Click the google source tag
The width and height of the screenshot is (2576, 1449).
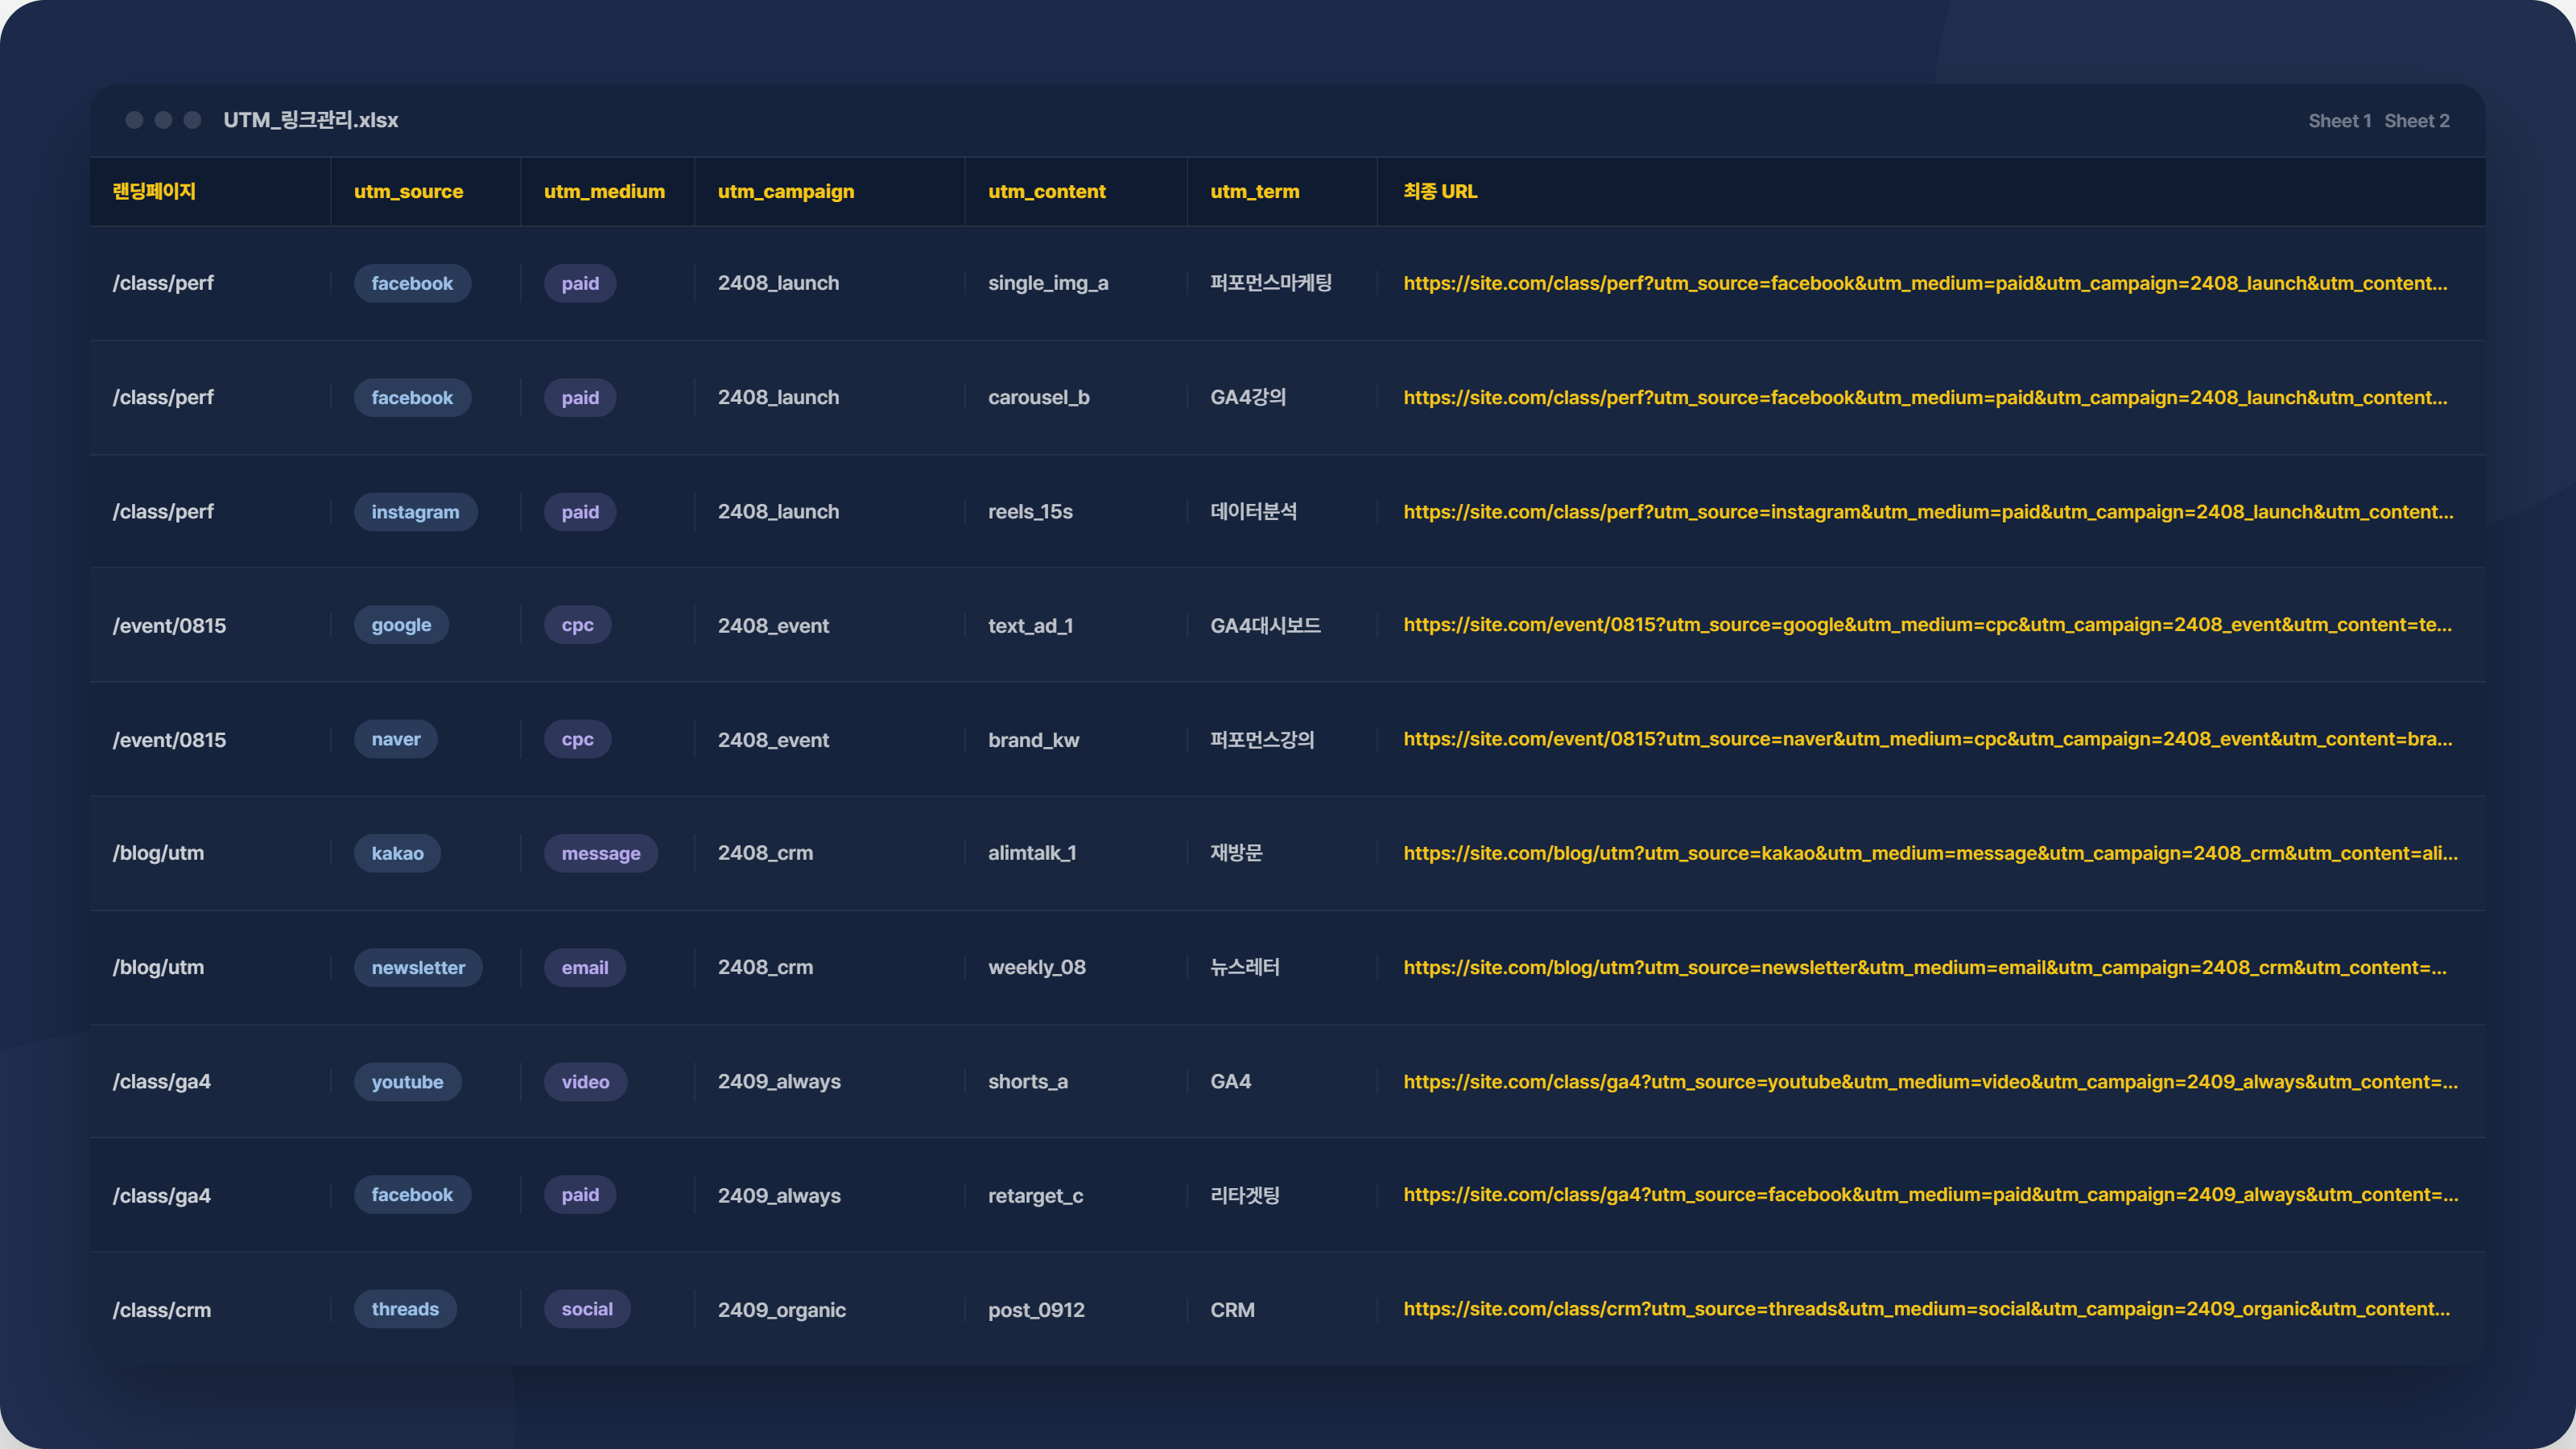tap(401, 625)
